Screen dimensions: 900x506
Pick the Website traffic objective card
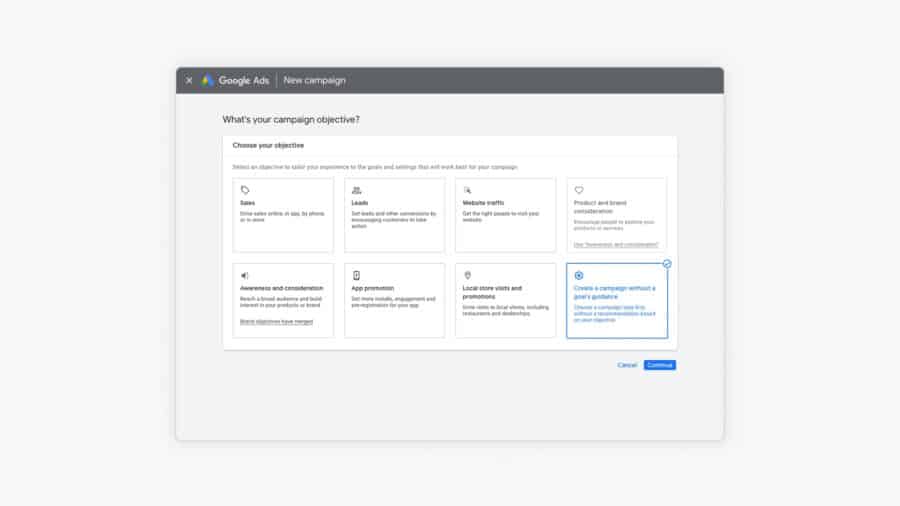pyautogui.click(x=505, y=215)
